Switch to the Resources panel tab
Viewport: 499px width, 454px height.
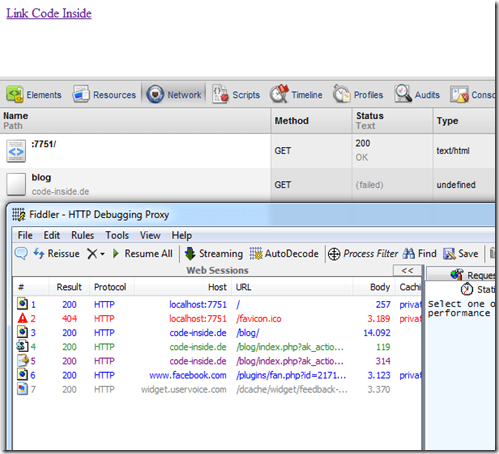[104, 95]
